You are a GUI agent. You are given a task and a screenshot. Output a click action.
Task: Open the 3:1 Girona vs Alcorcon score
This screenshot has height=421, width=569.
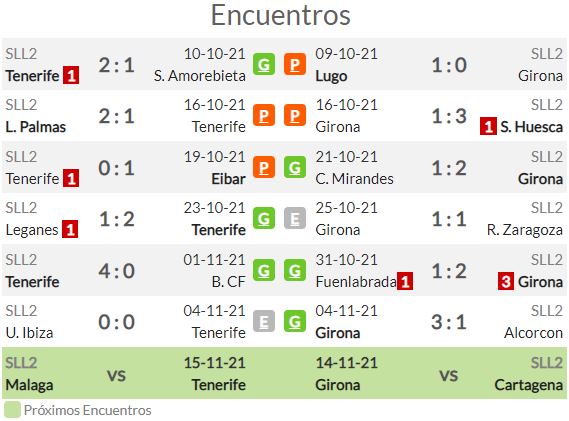tap(449, 322)
